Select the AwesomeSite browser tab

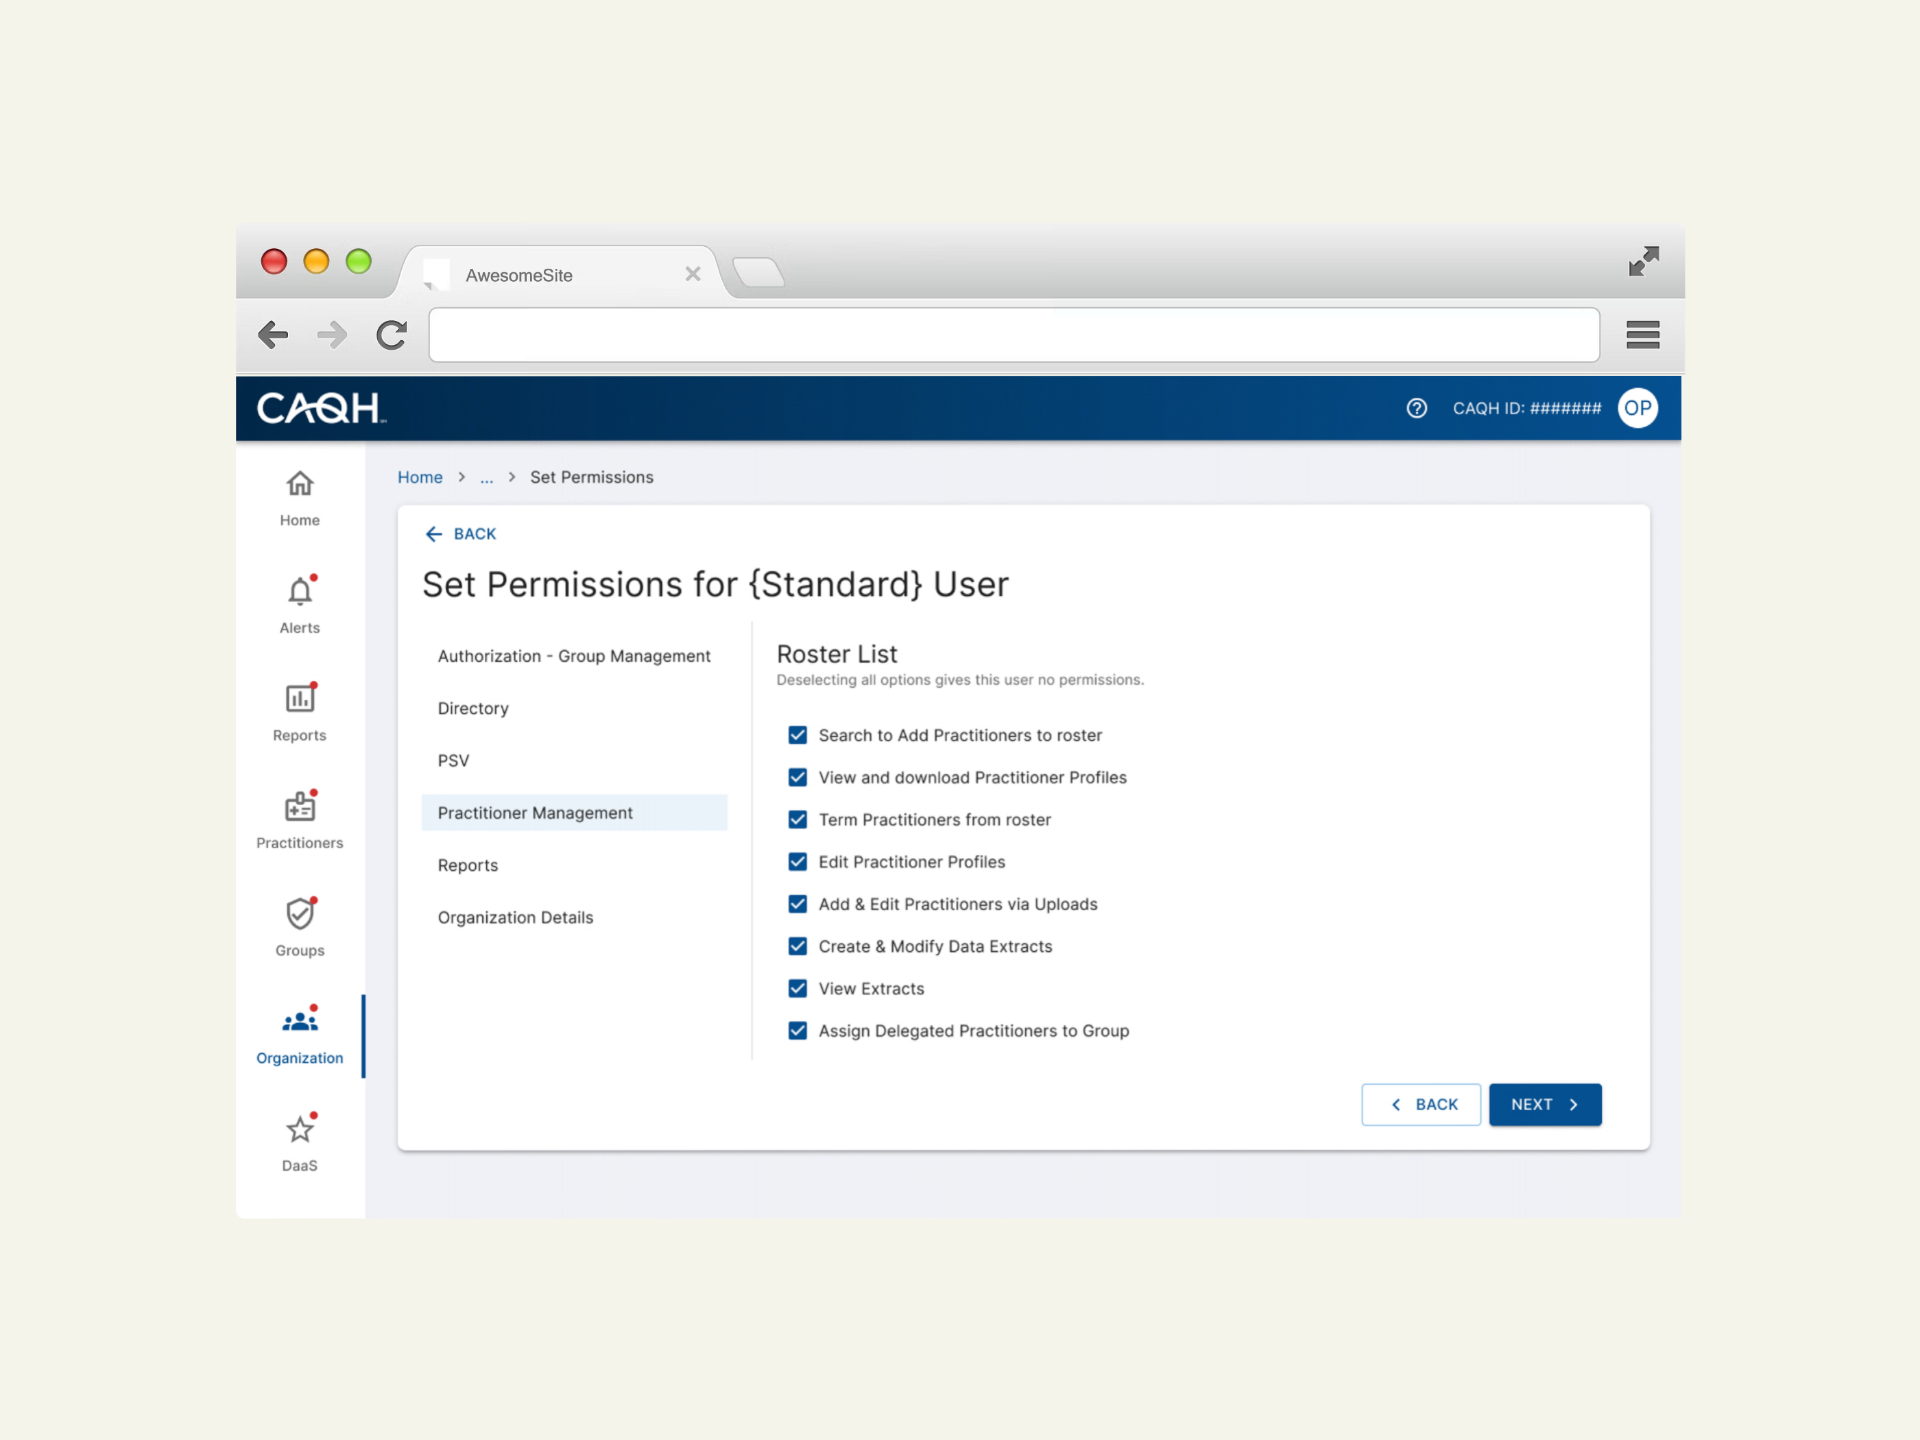[x=560, y=274]
